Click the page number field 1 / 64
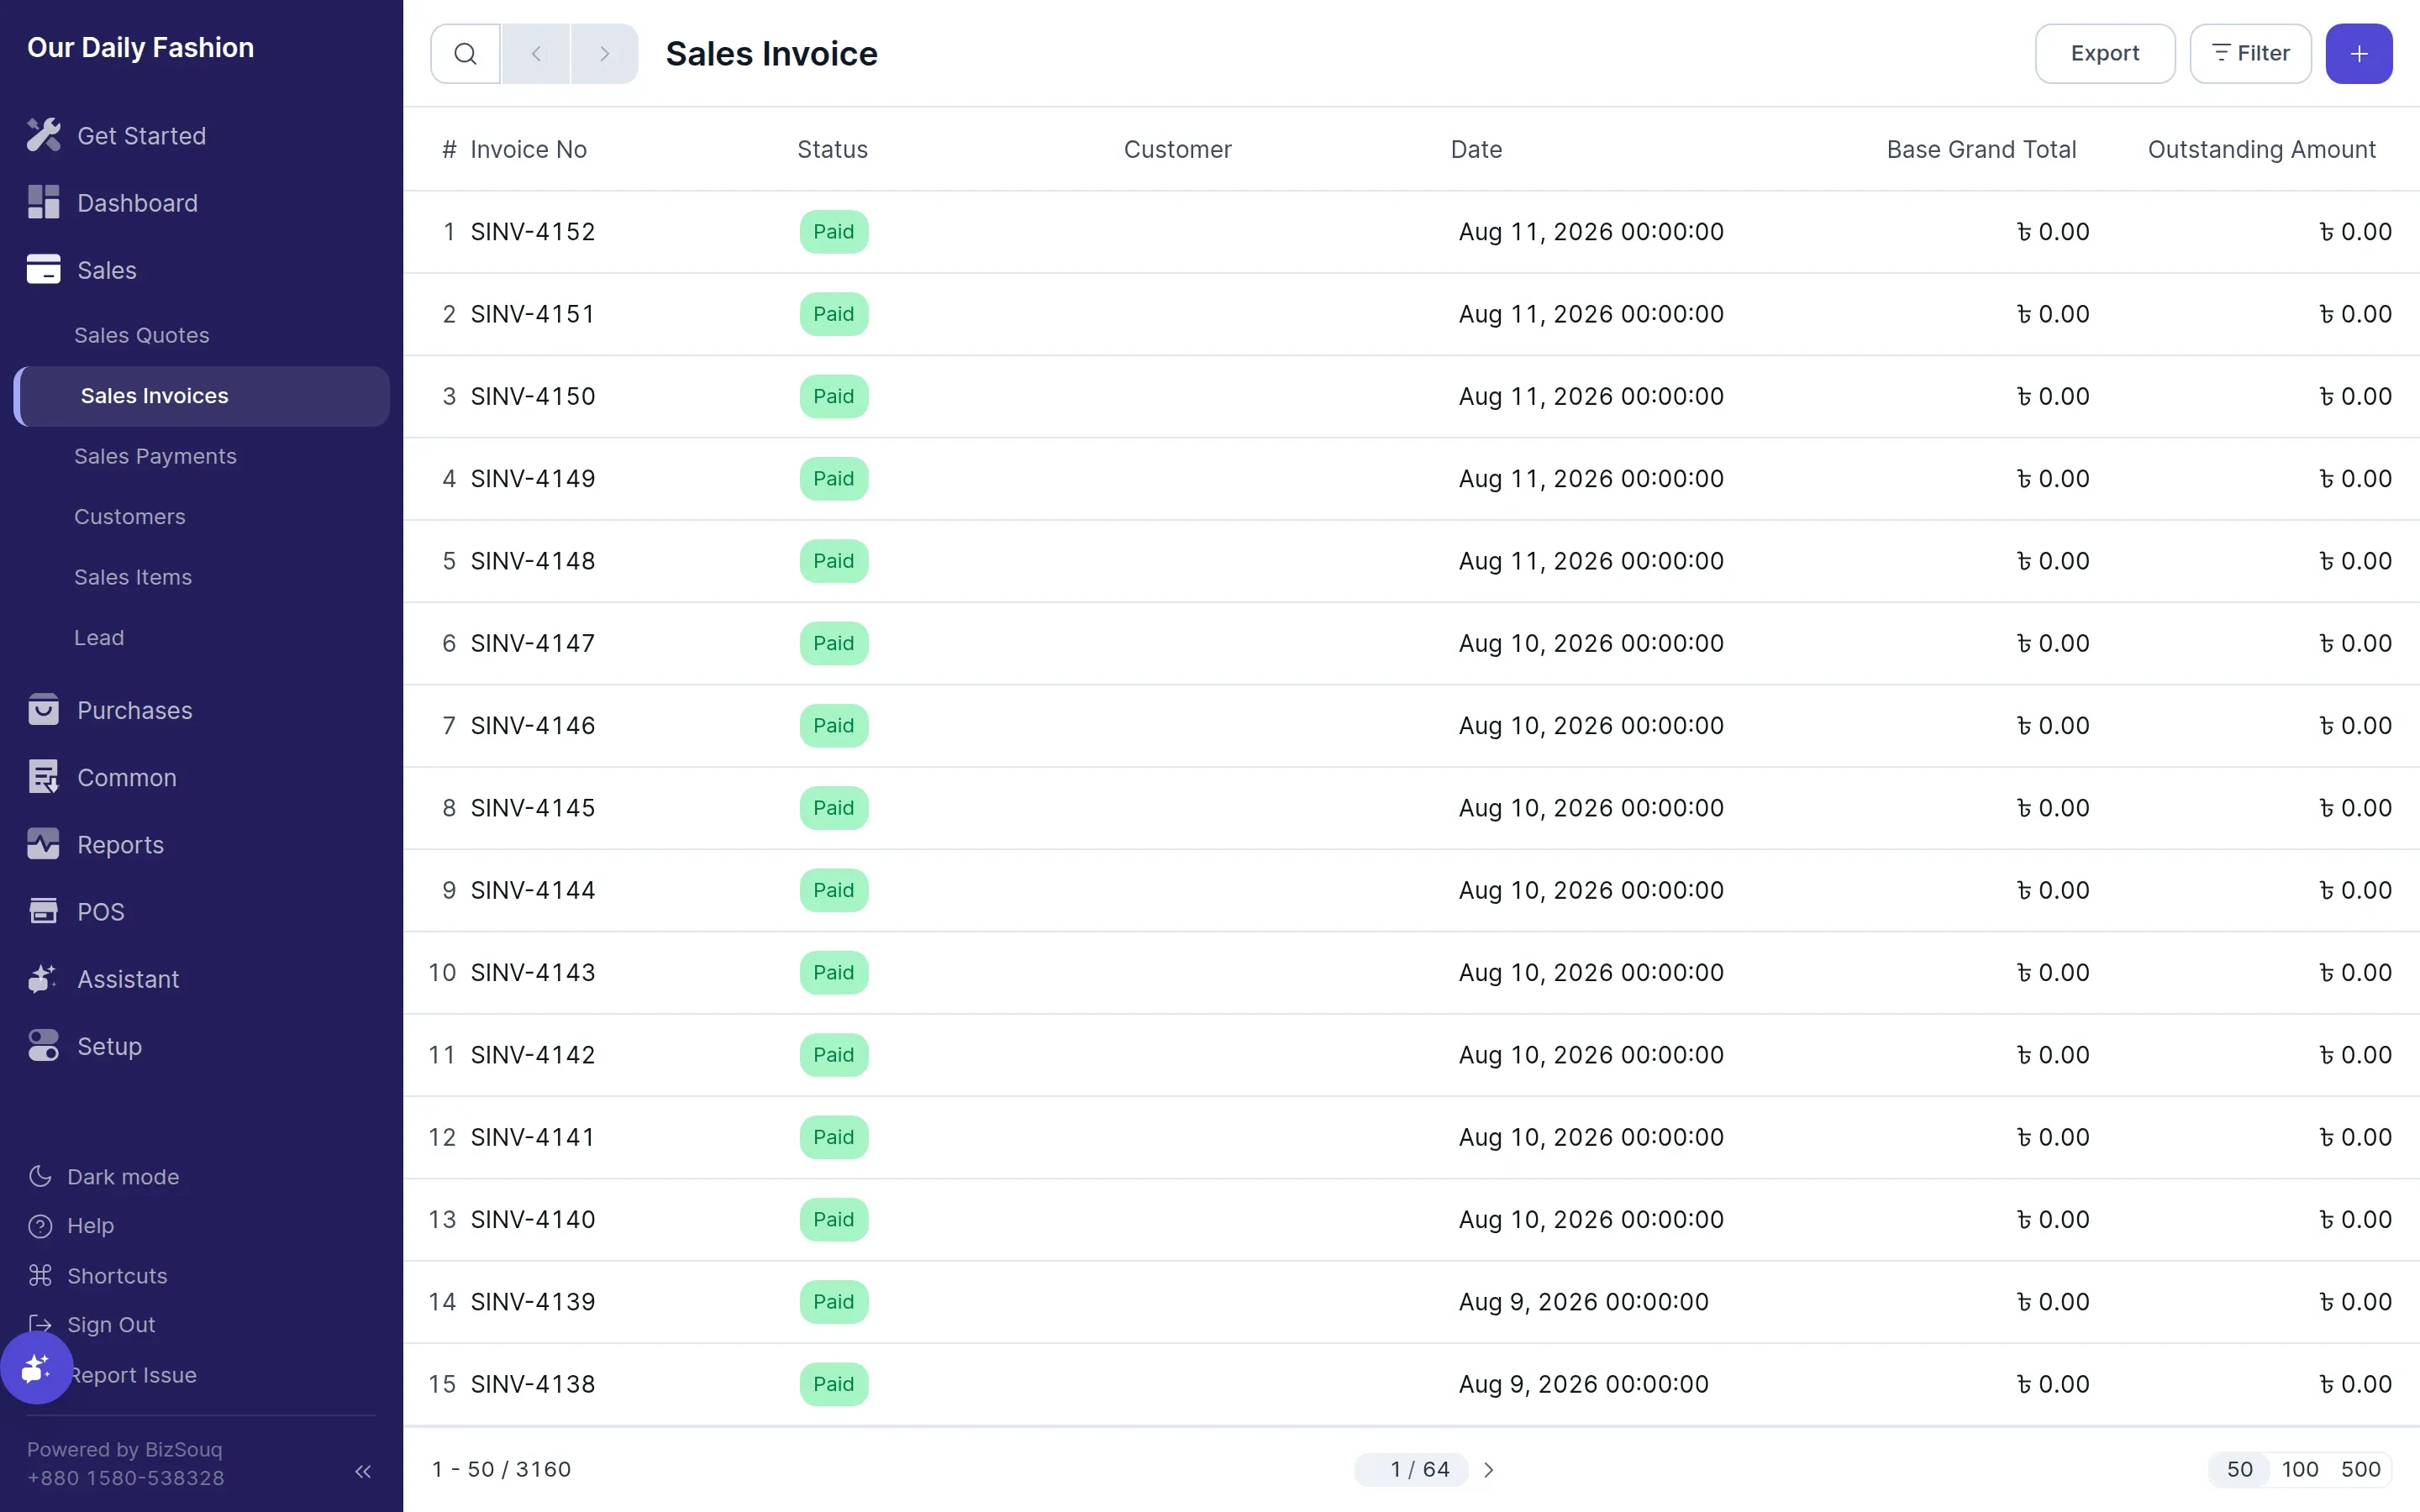Screen dimensions: 2420x1512 [1411, 1470]
